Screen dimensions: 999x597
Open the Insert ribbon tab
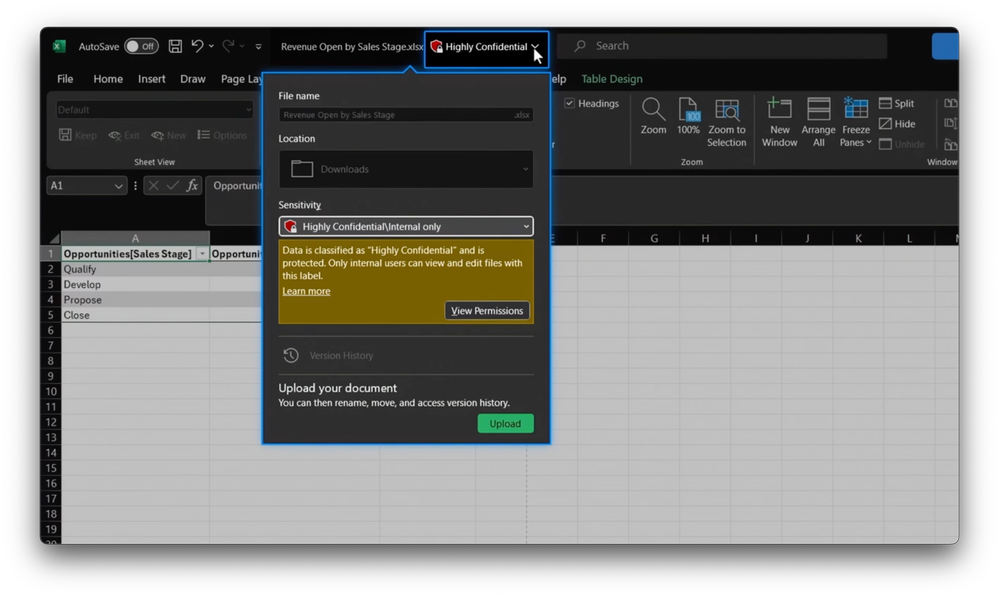point(152,79)
